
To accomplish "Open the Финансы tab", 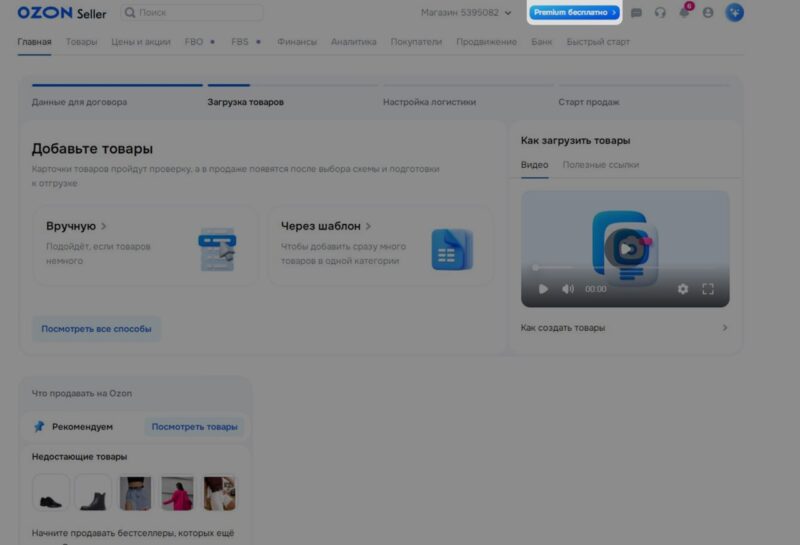I will pos(297,42).
